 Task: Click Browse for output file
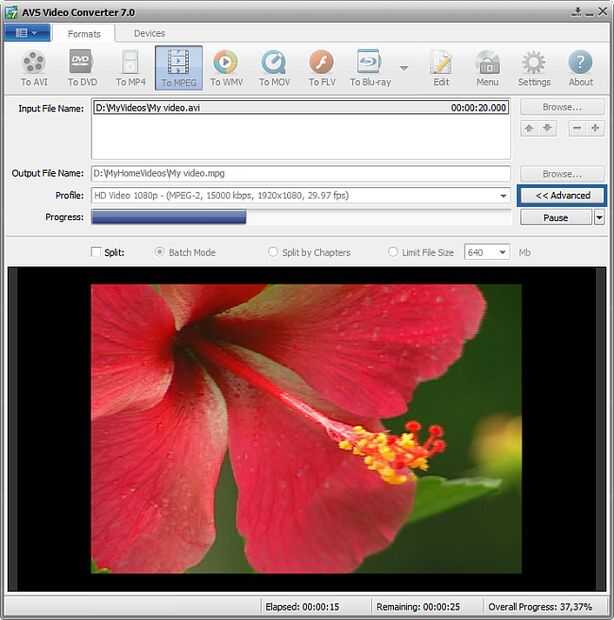coord(562,174)
